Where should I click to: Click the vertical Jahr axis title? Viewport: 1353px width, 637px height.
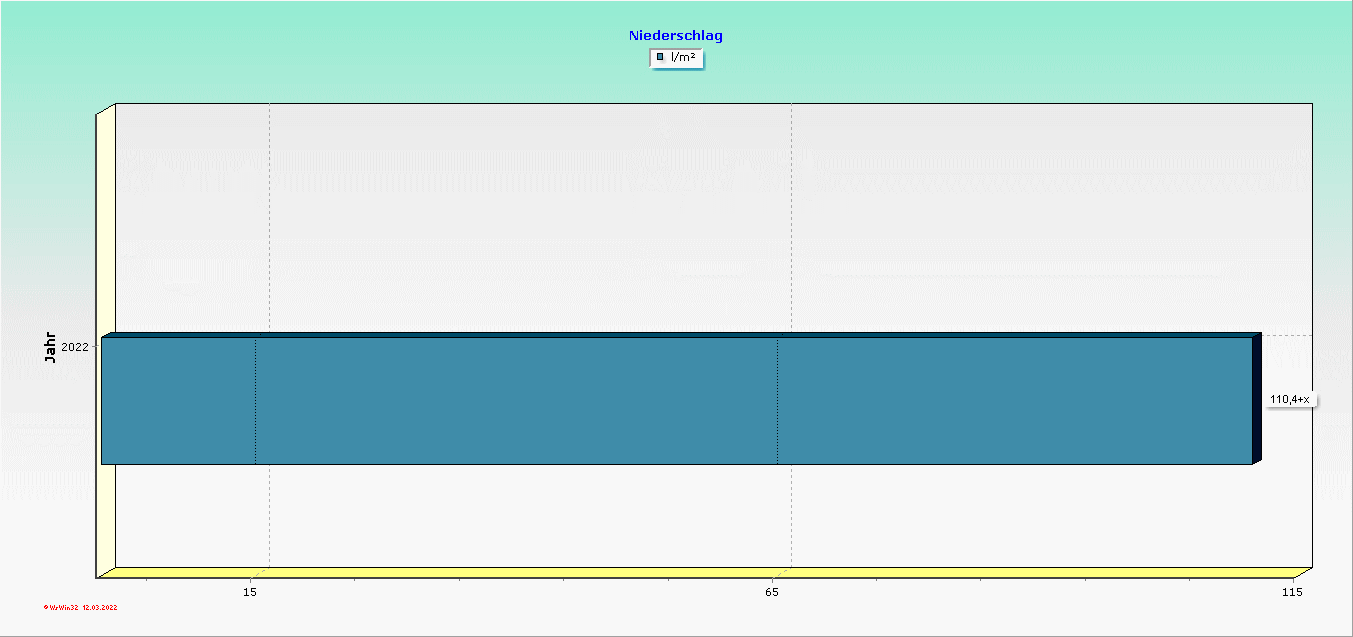point(50,346)
